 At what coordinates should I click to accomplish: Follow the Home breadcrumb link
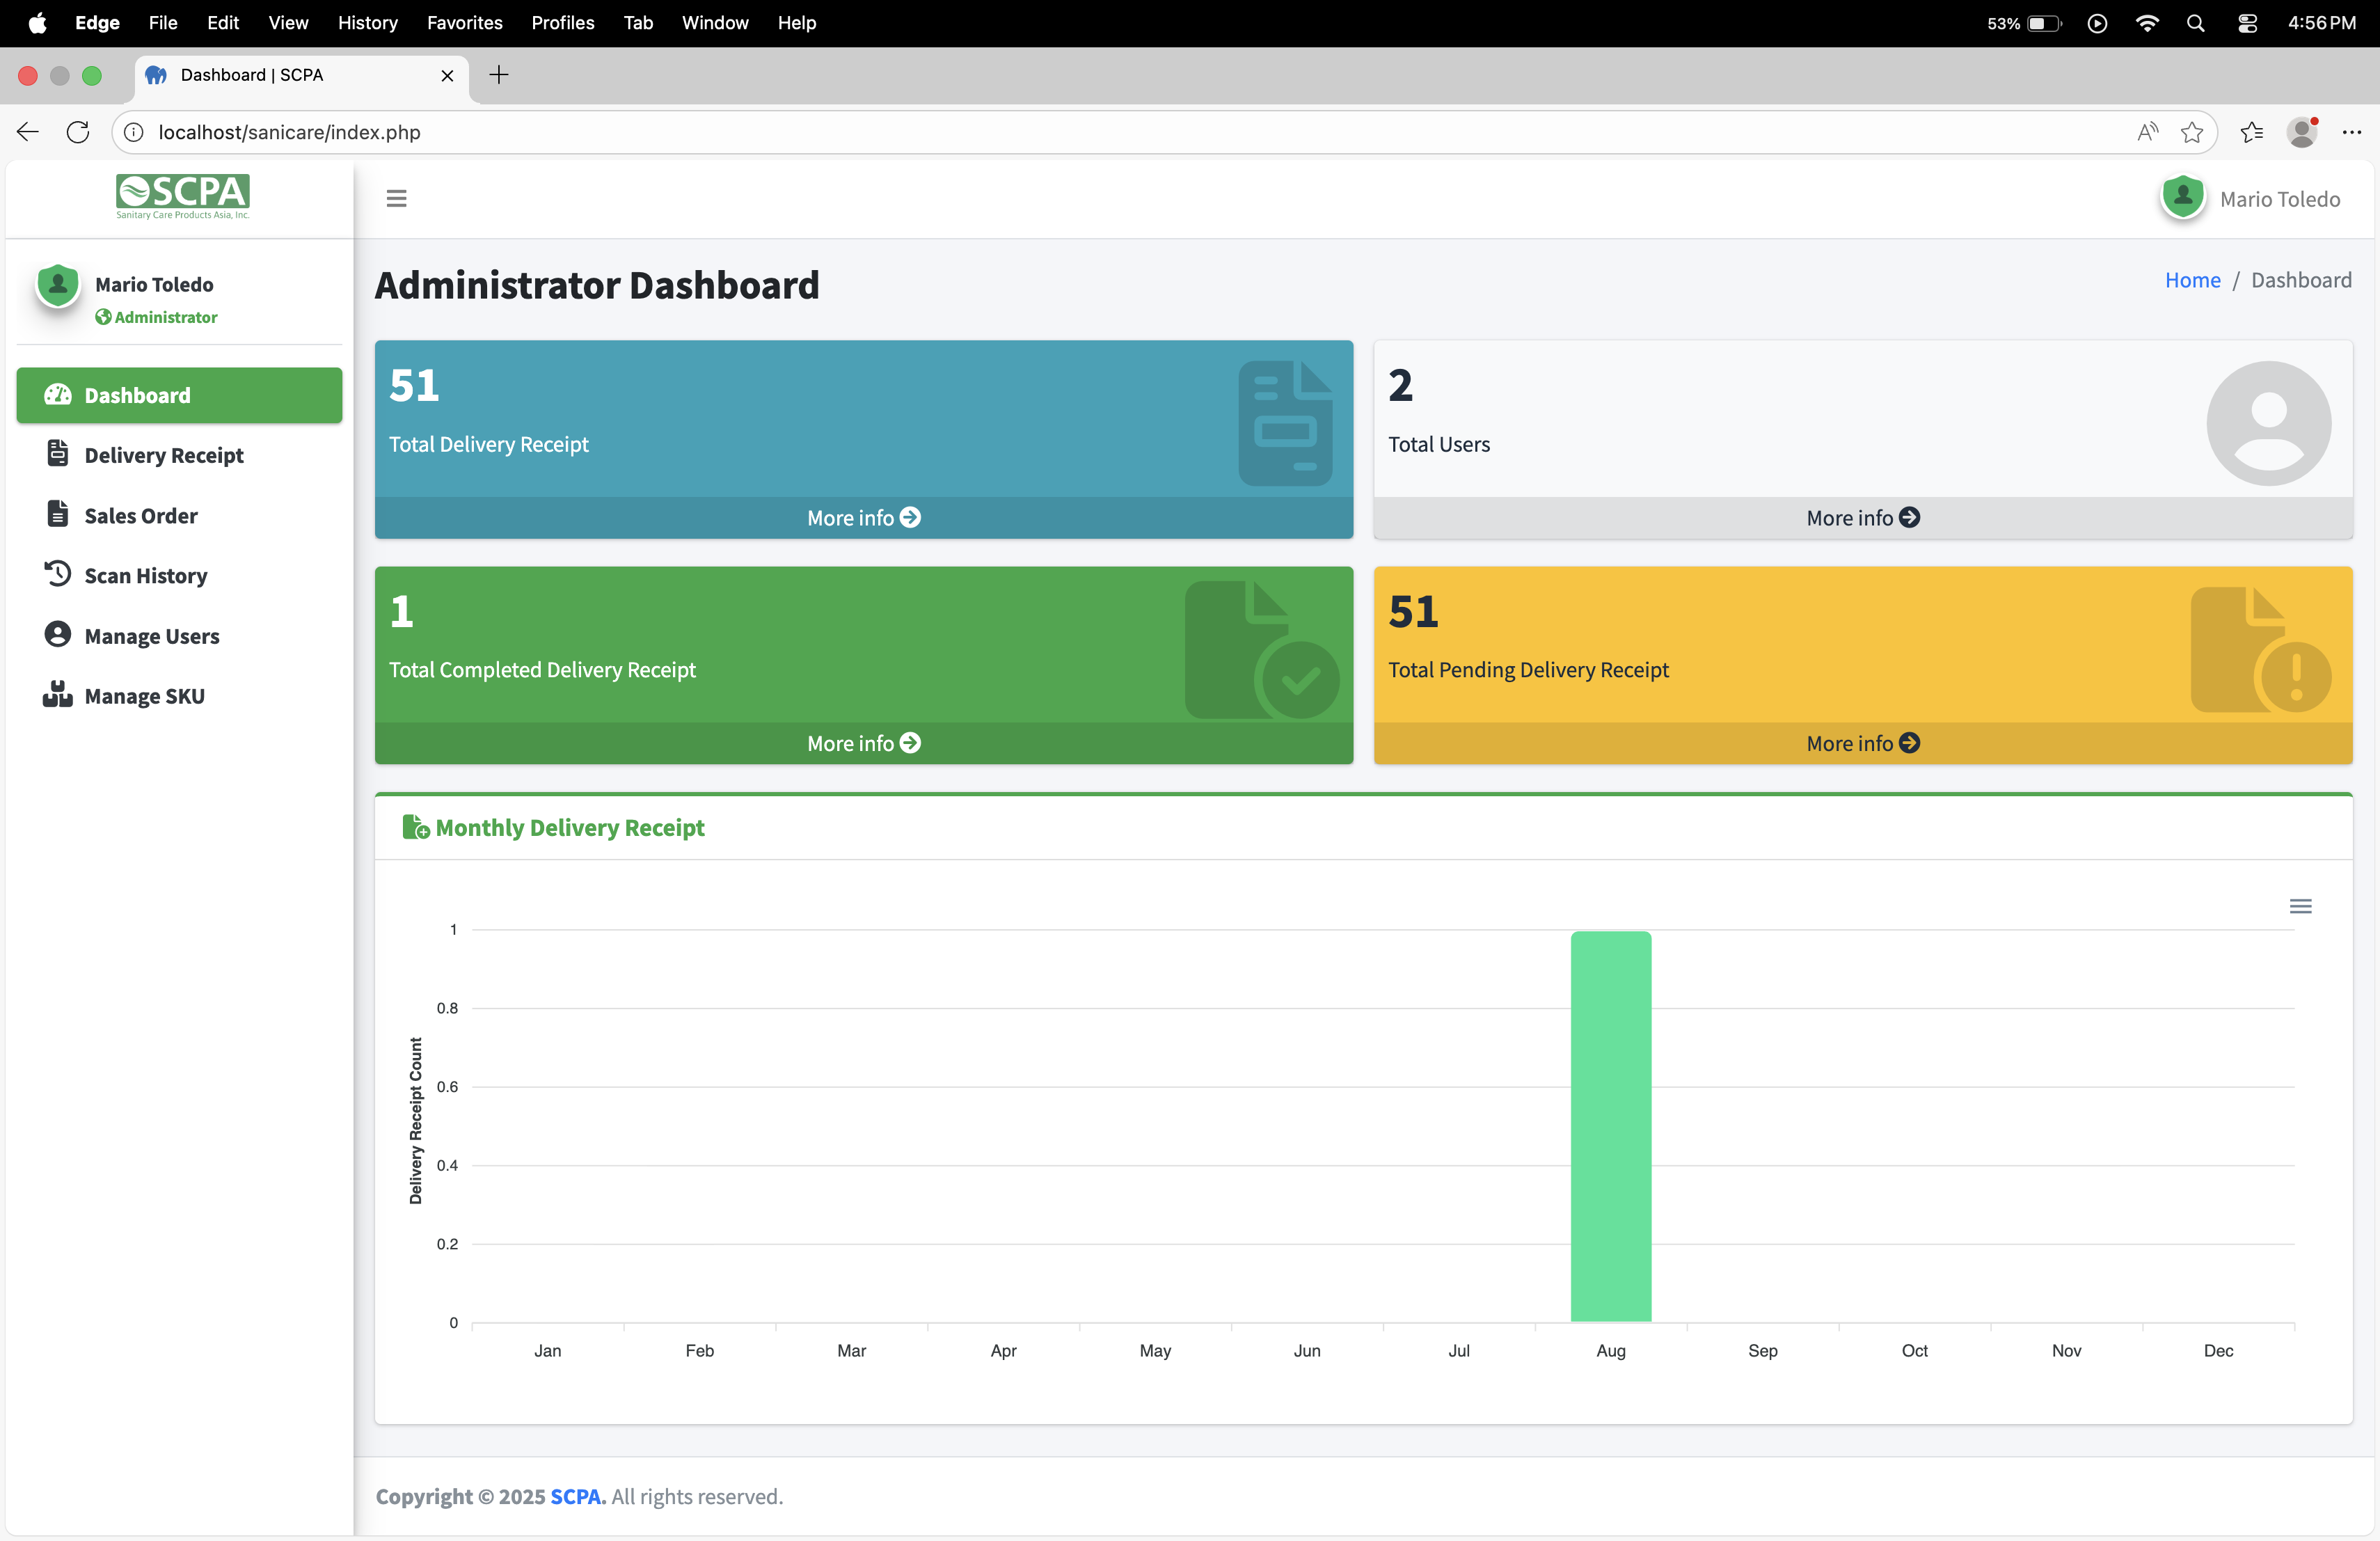tap(2192, 280)
